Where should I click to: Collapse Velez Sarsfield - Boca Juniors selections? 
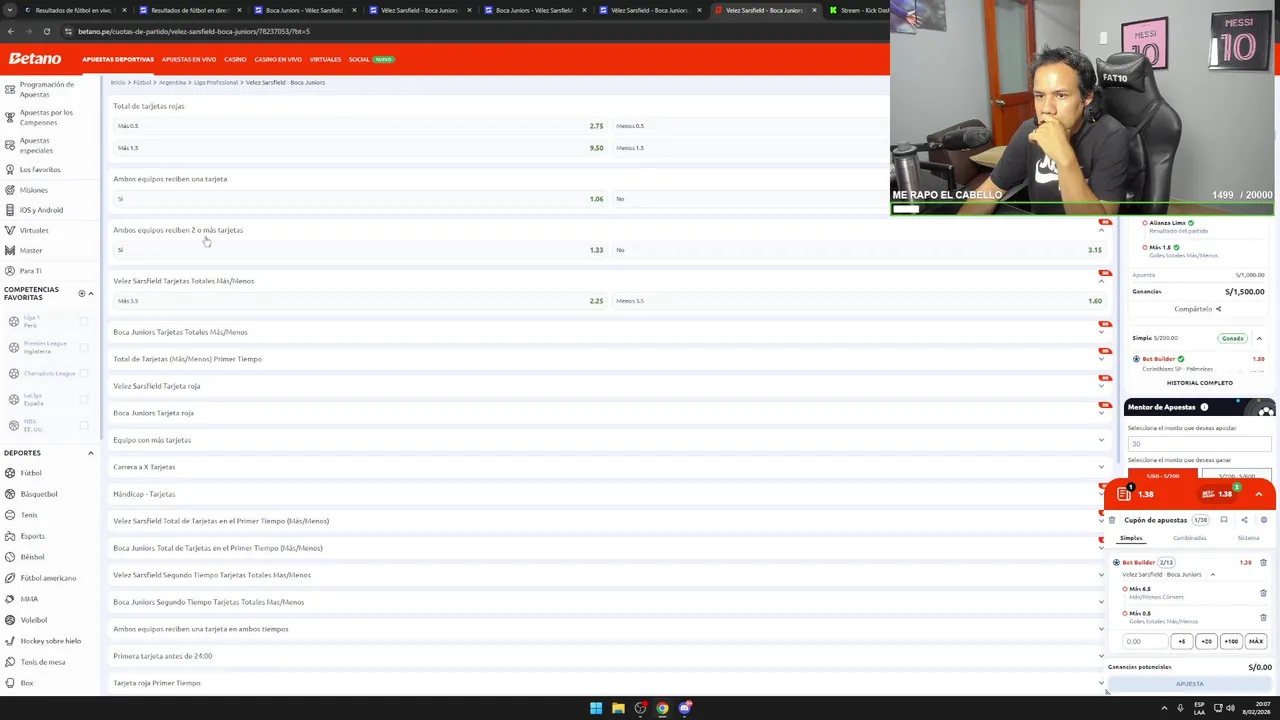[1213, 575]
